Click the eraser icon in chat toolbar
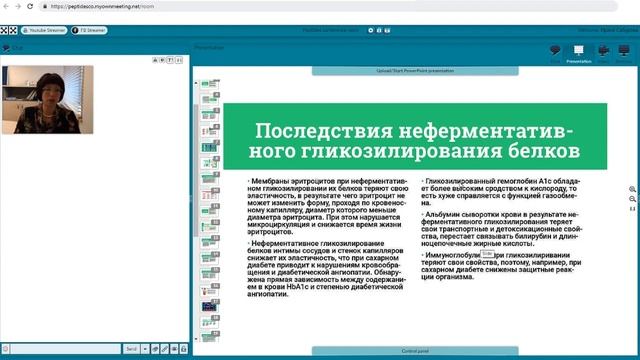Image resolution: width=640 pixels, height=360 pixels. coord(155,349)
